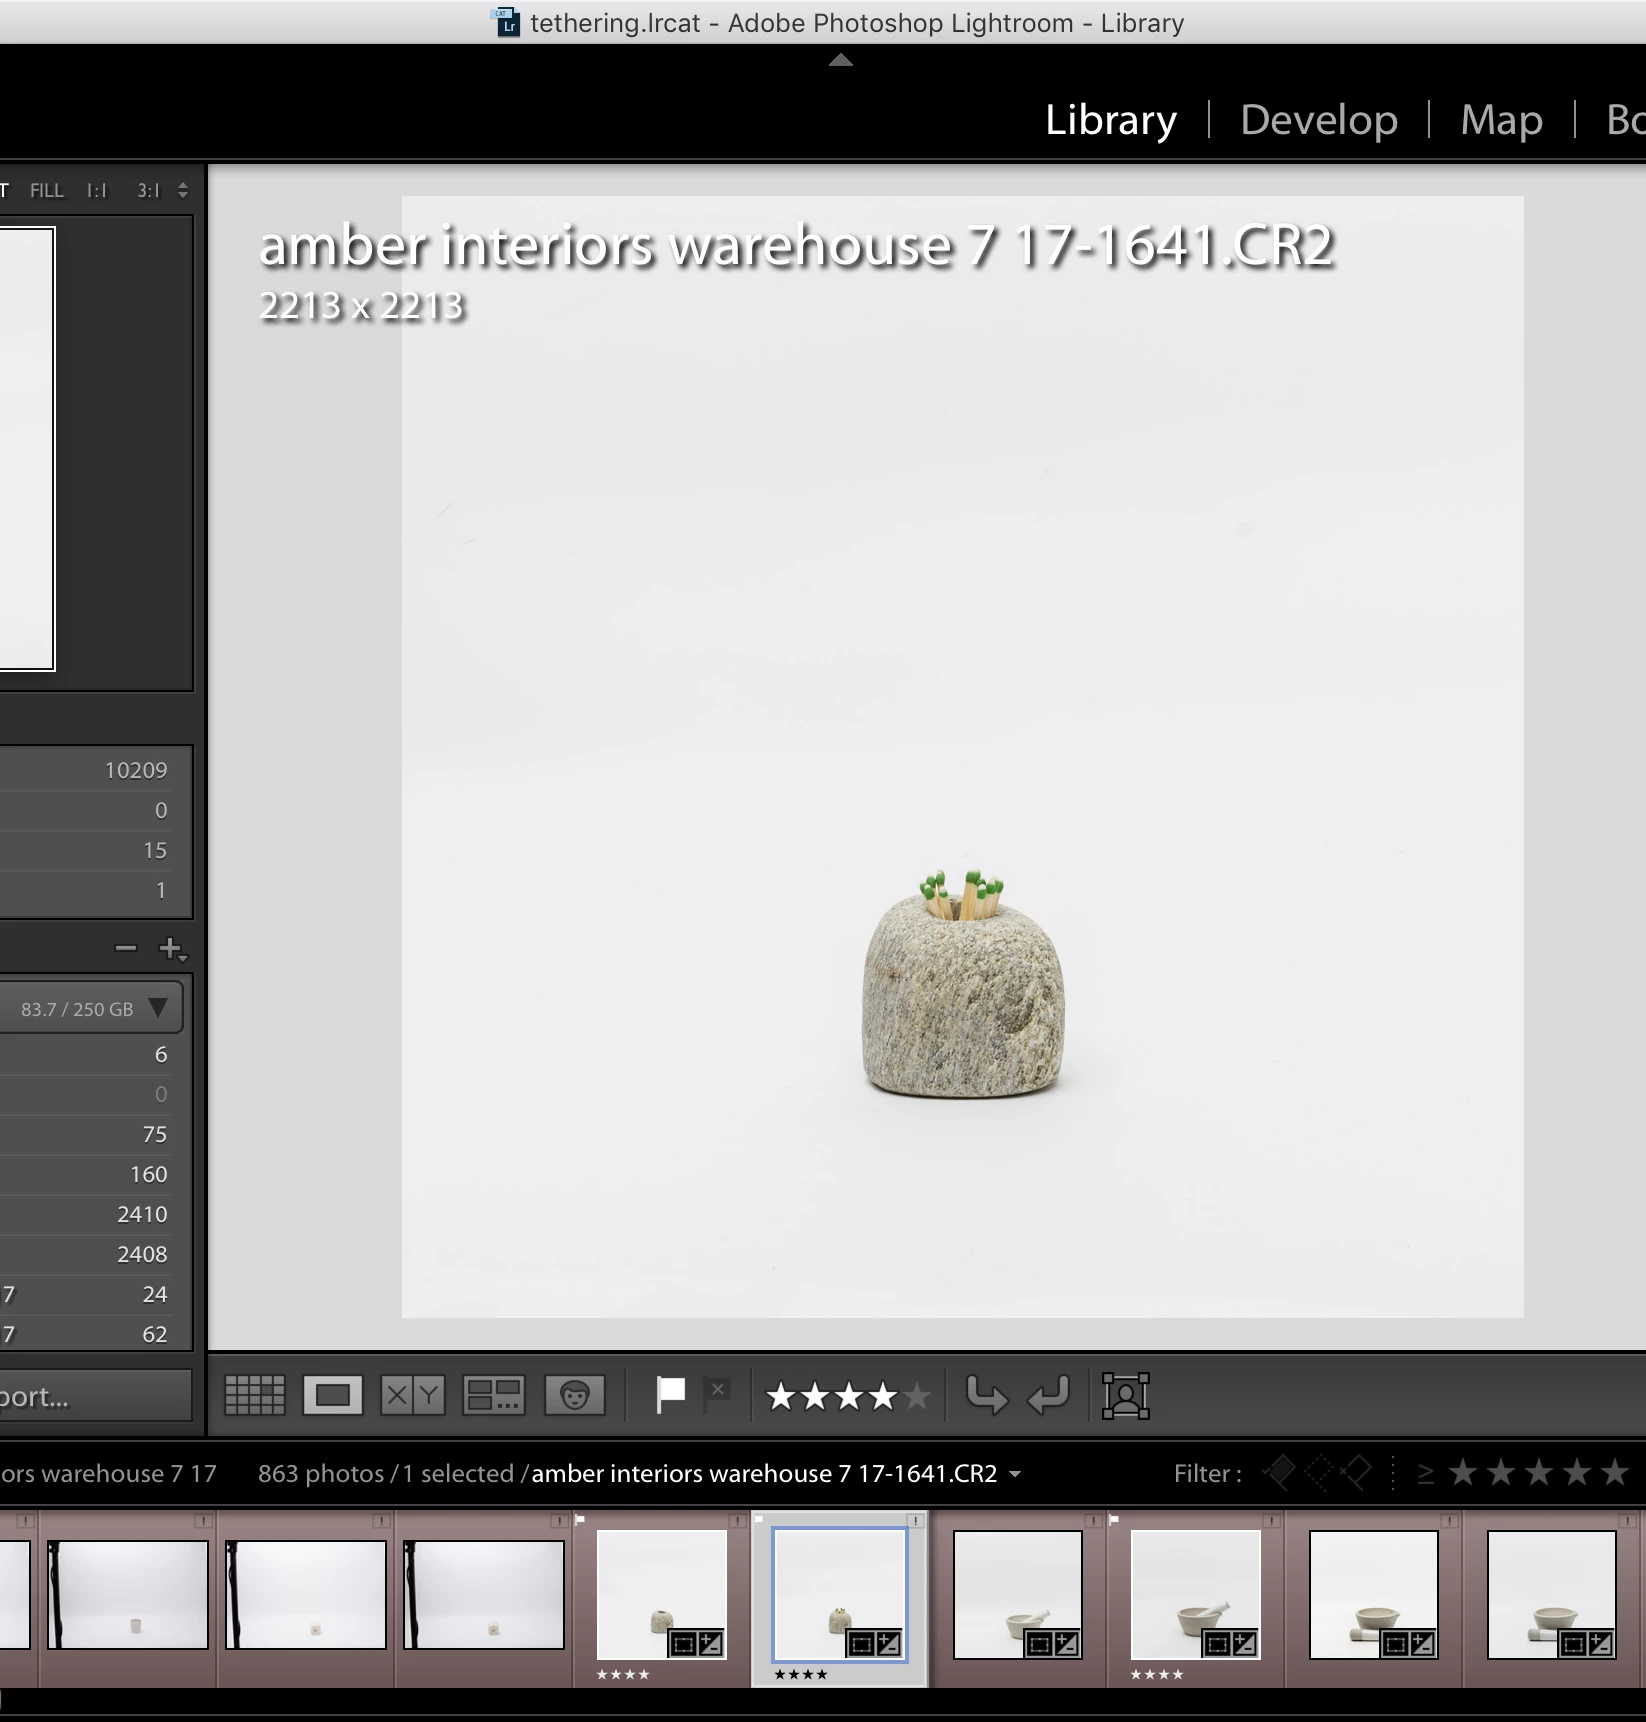Select the four-star mortar and pestle thumbnail
Screen dimensions: 1646x1722
(x=1195, y=1594)
